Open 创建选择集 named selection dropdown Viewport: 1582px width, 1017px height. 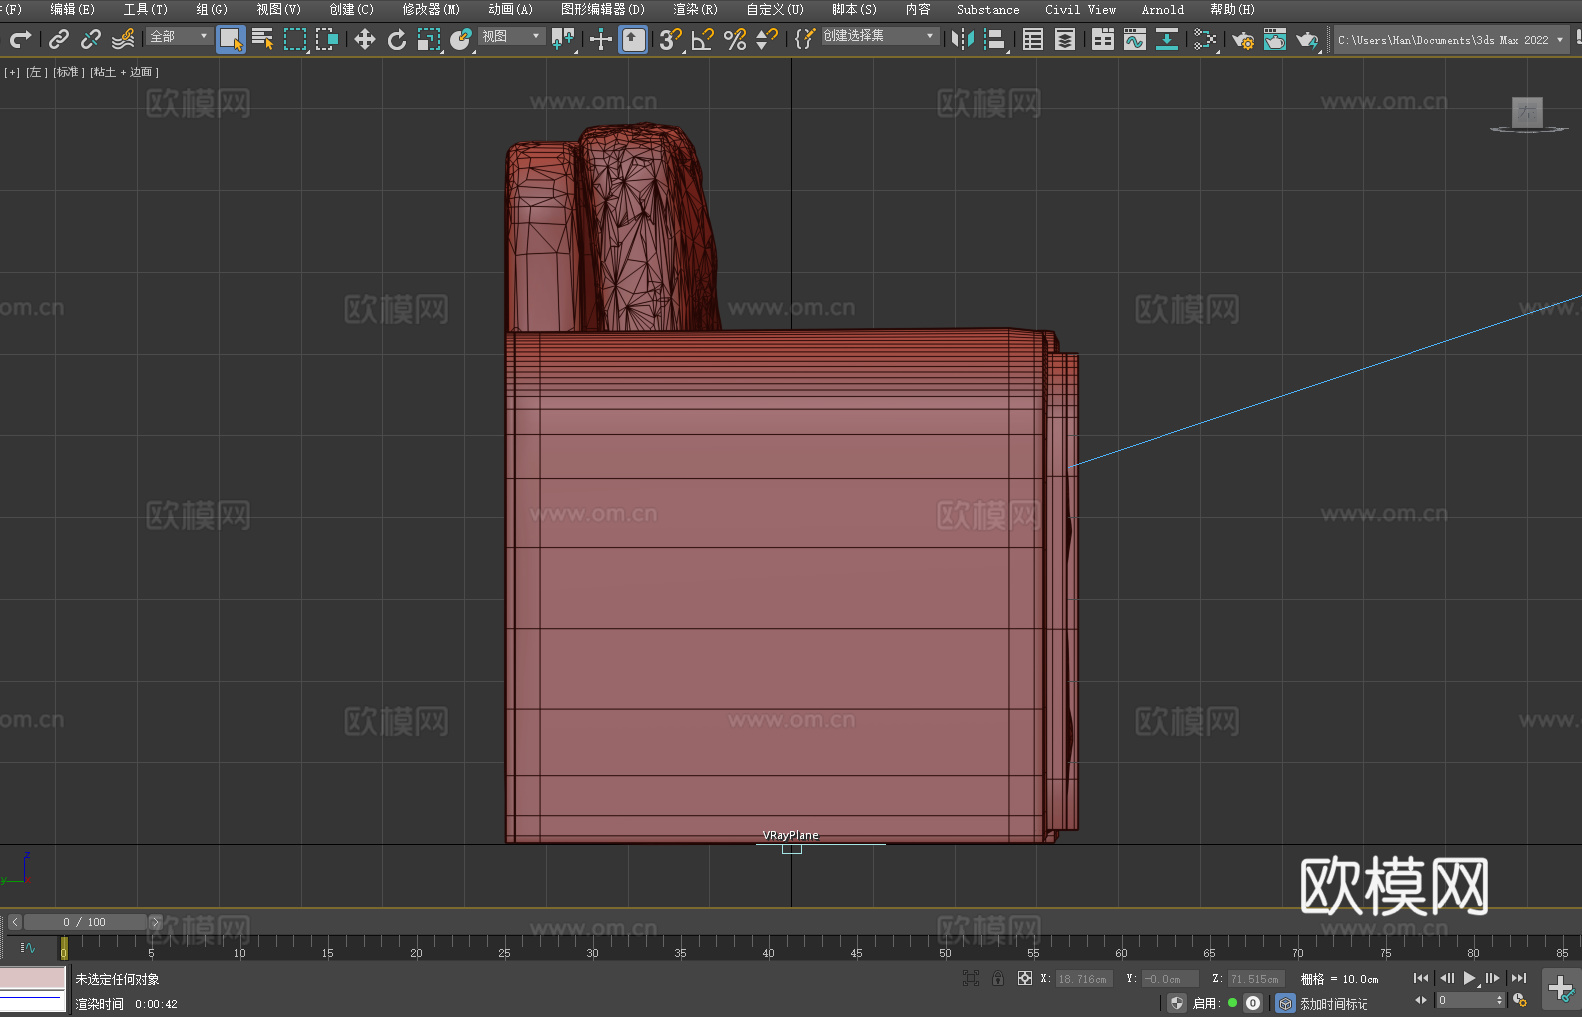[880, 36]
